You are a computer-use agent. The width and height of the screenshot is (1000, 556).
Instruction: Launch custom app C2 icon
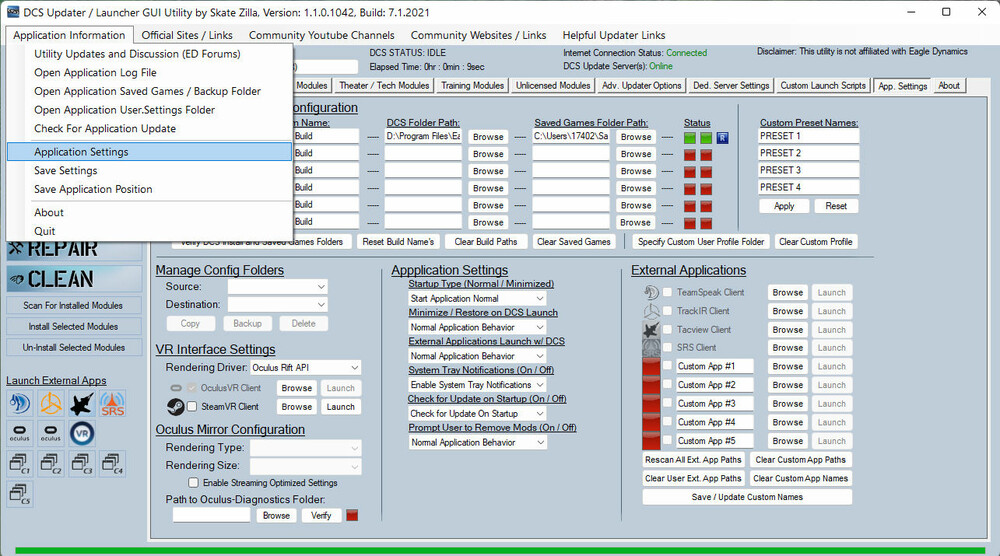click(51, 464)
